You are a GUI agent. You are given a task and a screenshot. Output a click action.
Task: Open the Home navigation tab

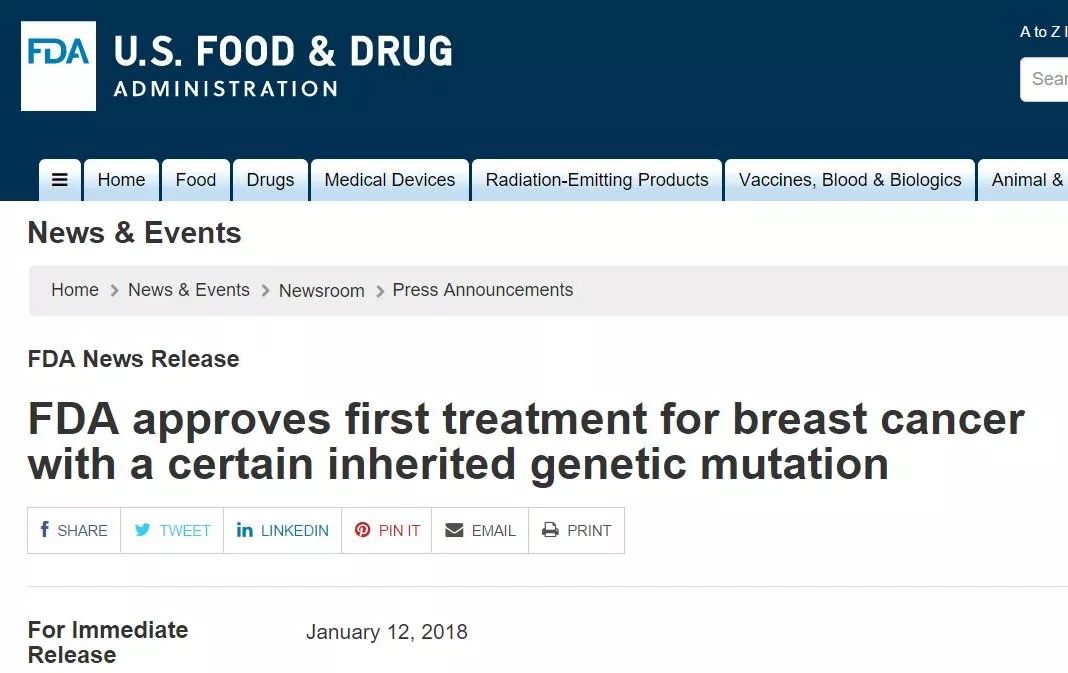click(x=121, y=180)
